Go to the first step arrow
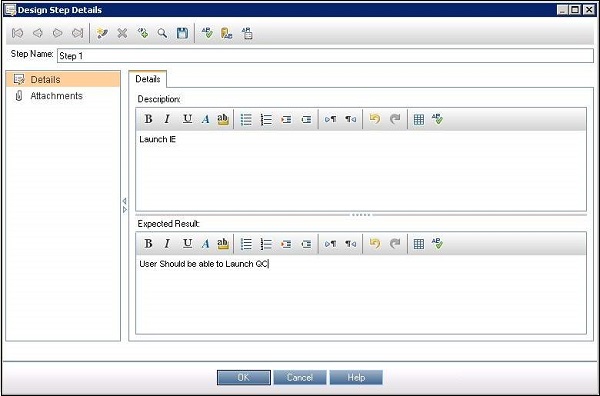Viewport: 600px width, 396px height. [17, 33]
